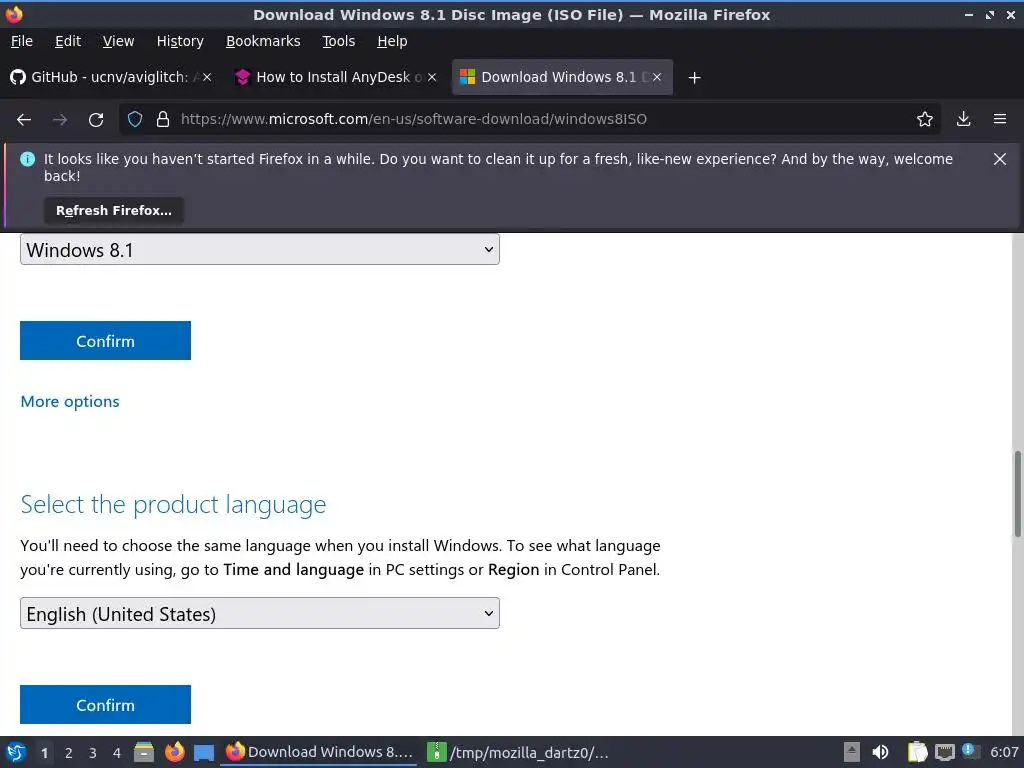Image resolution: width=1024 pixels, height=768 pixels.
Task: Open the More options link
Action: [x=70, y=402]
